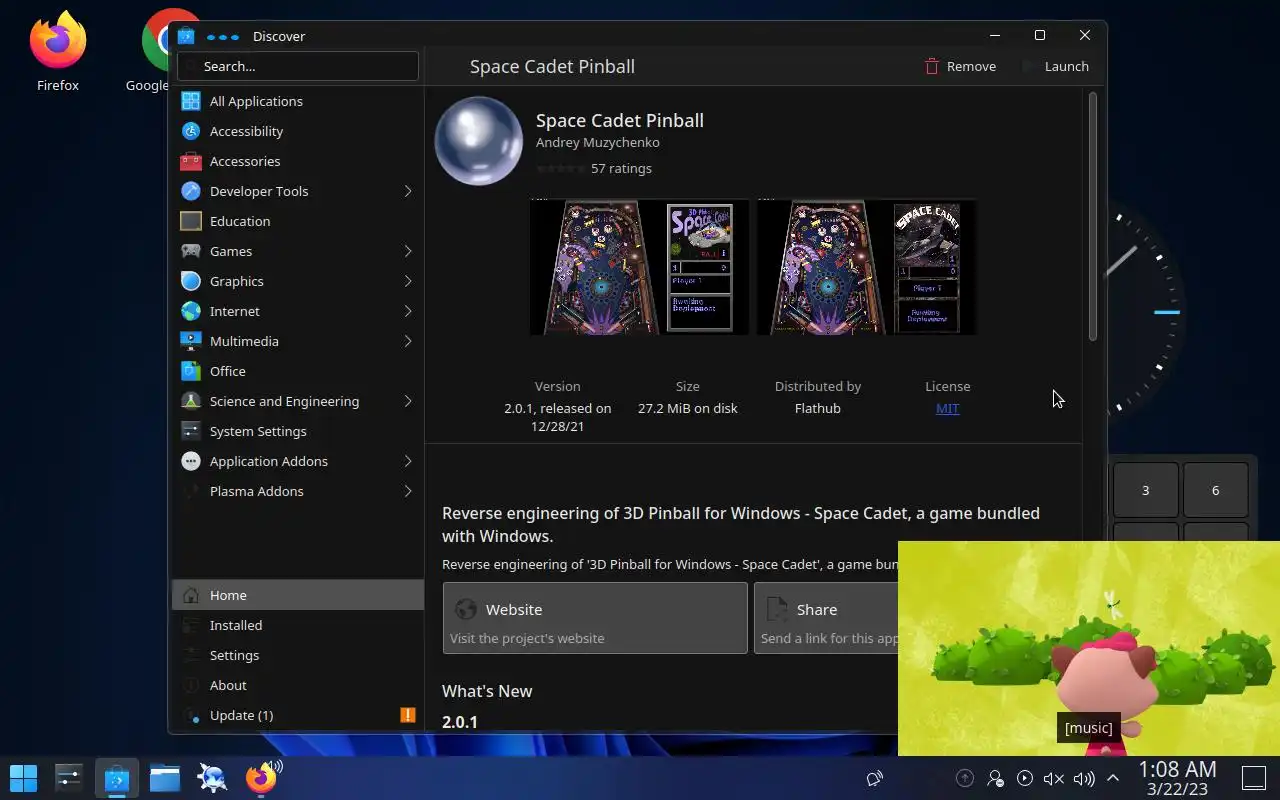Click the Science and Engineering flask icon
This screenshot has height=800, width=1280.
191,401
